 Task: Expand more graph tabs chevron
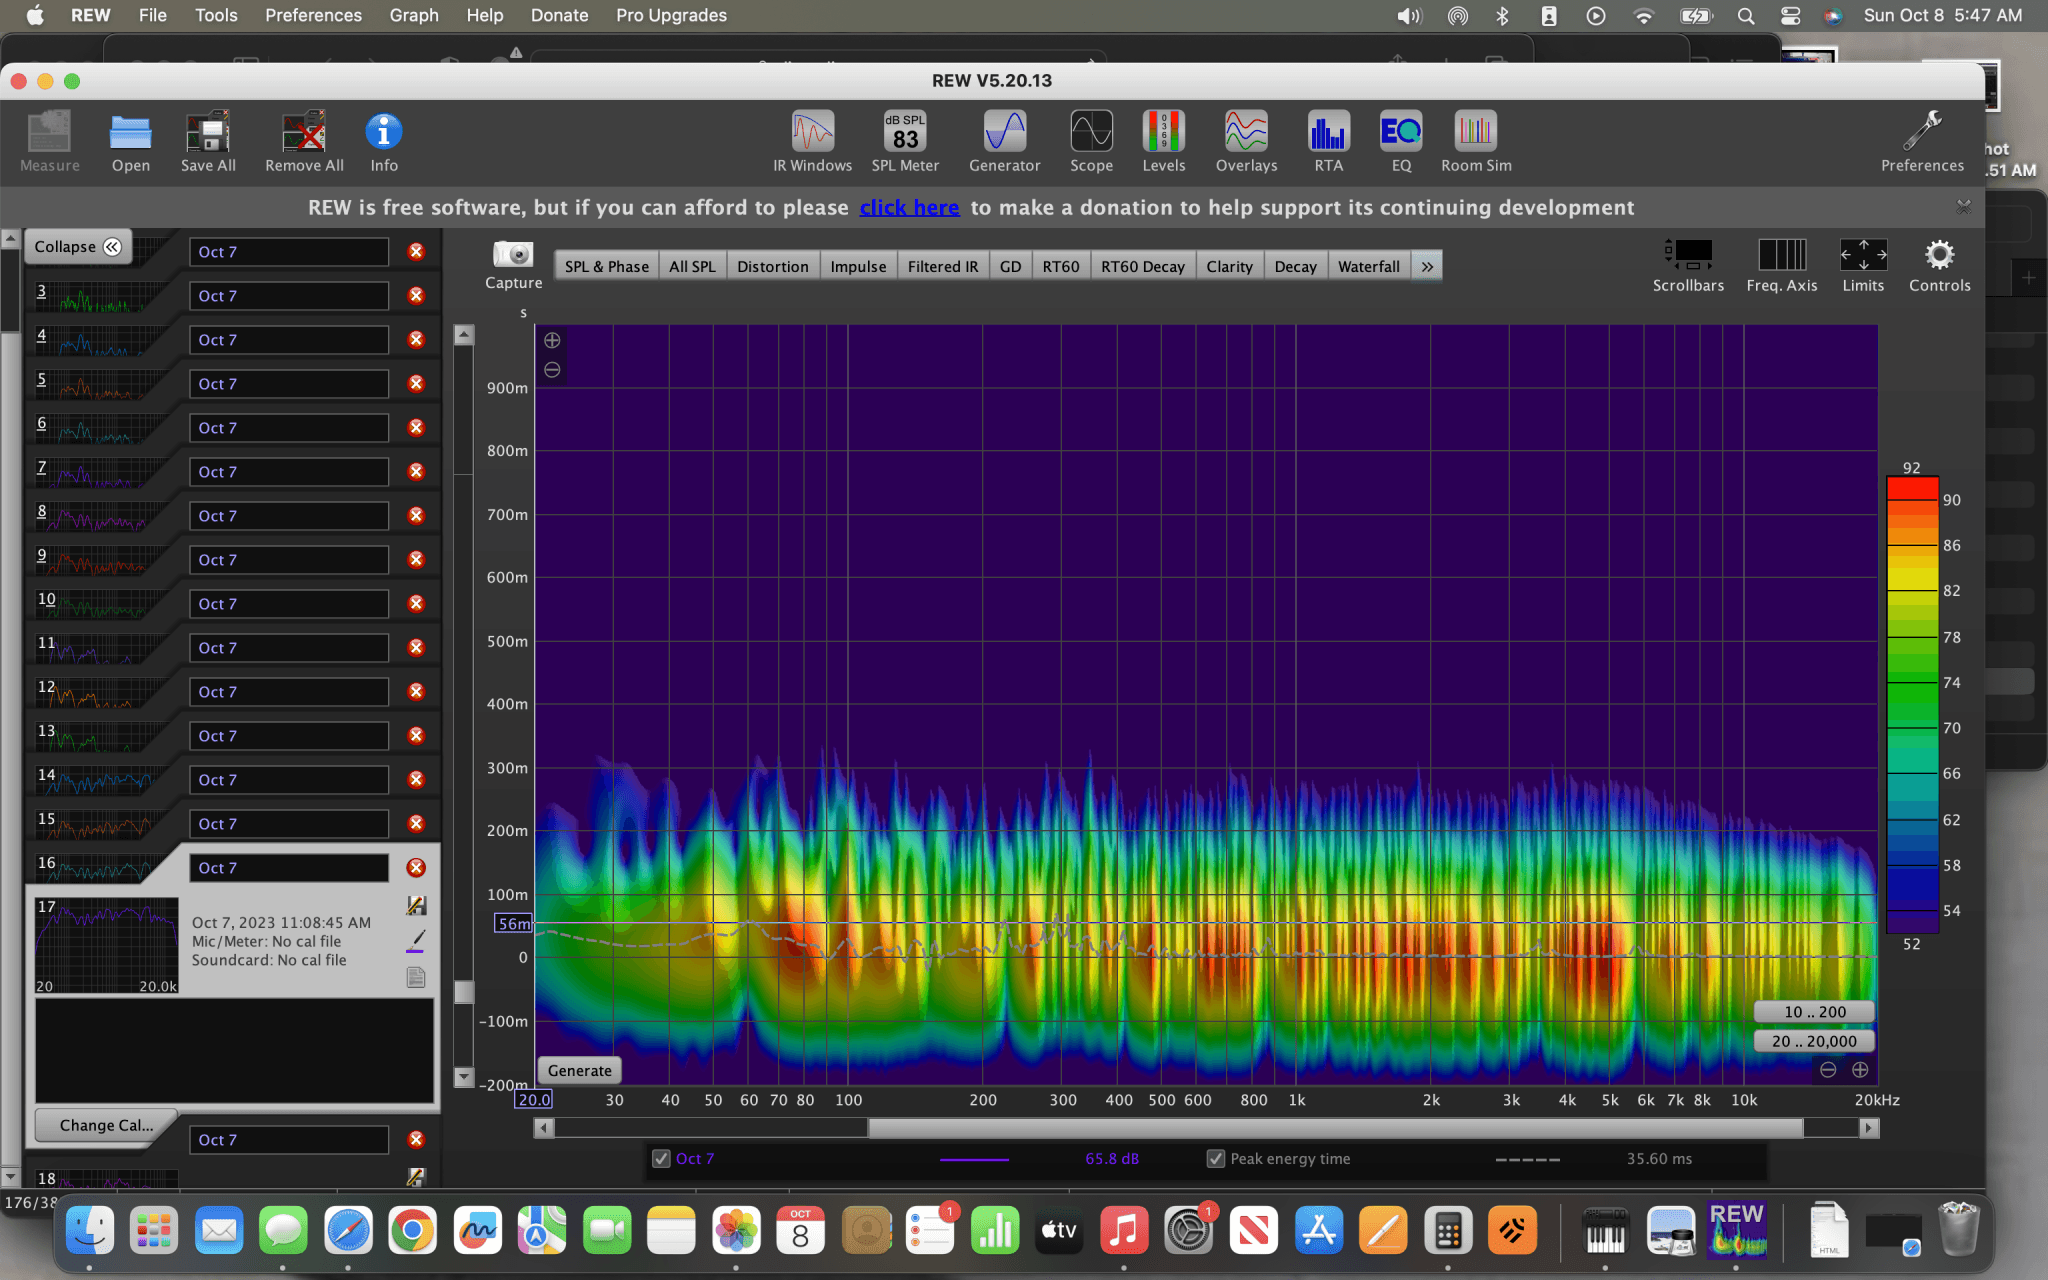tap(1427, 267)
